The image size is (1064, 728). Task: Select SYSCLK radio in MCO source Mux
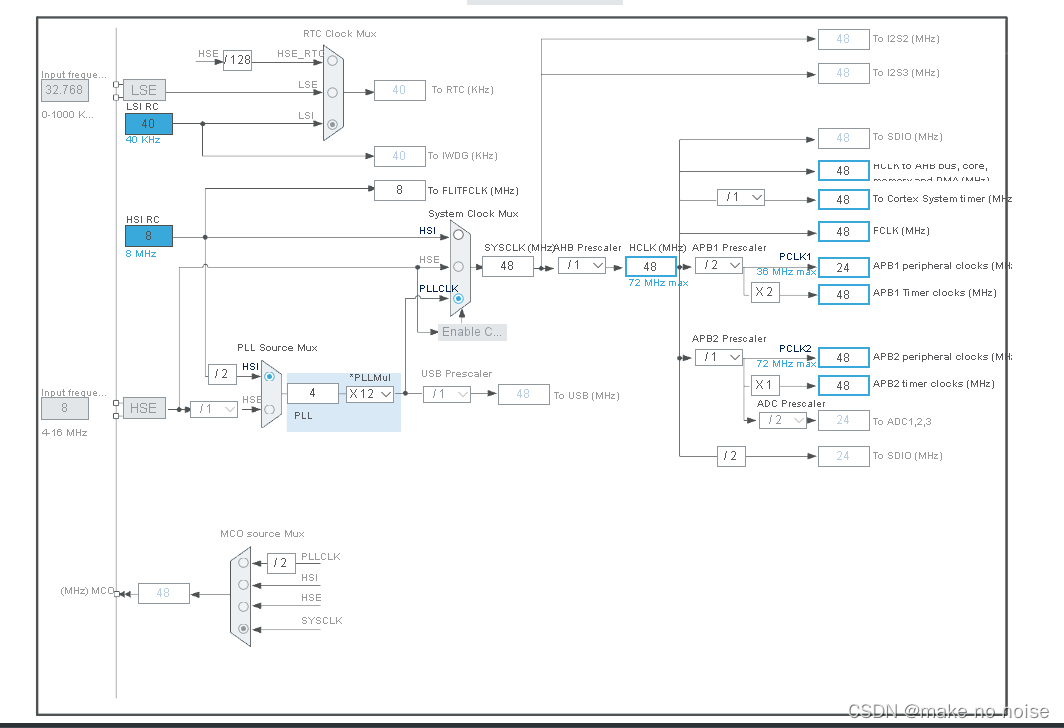[x=243, y=628]
